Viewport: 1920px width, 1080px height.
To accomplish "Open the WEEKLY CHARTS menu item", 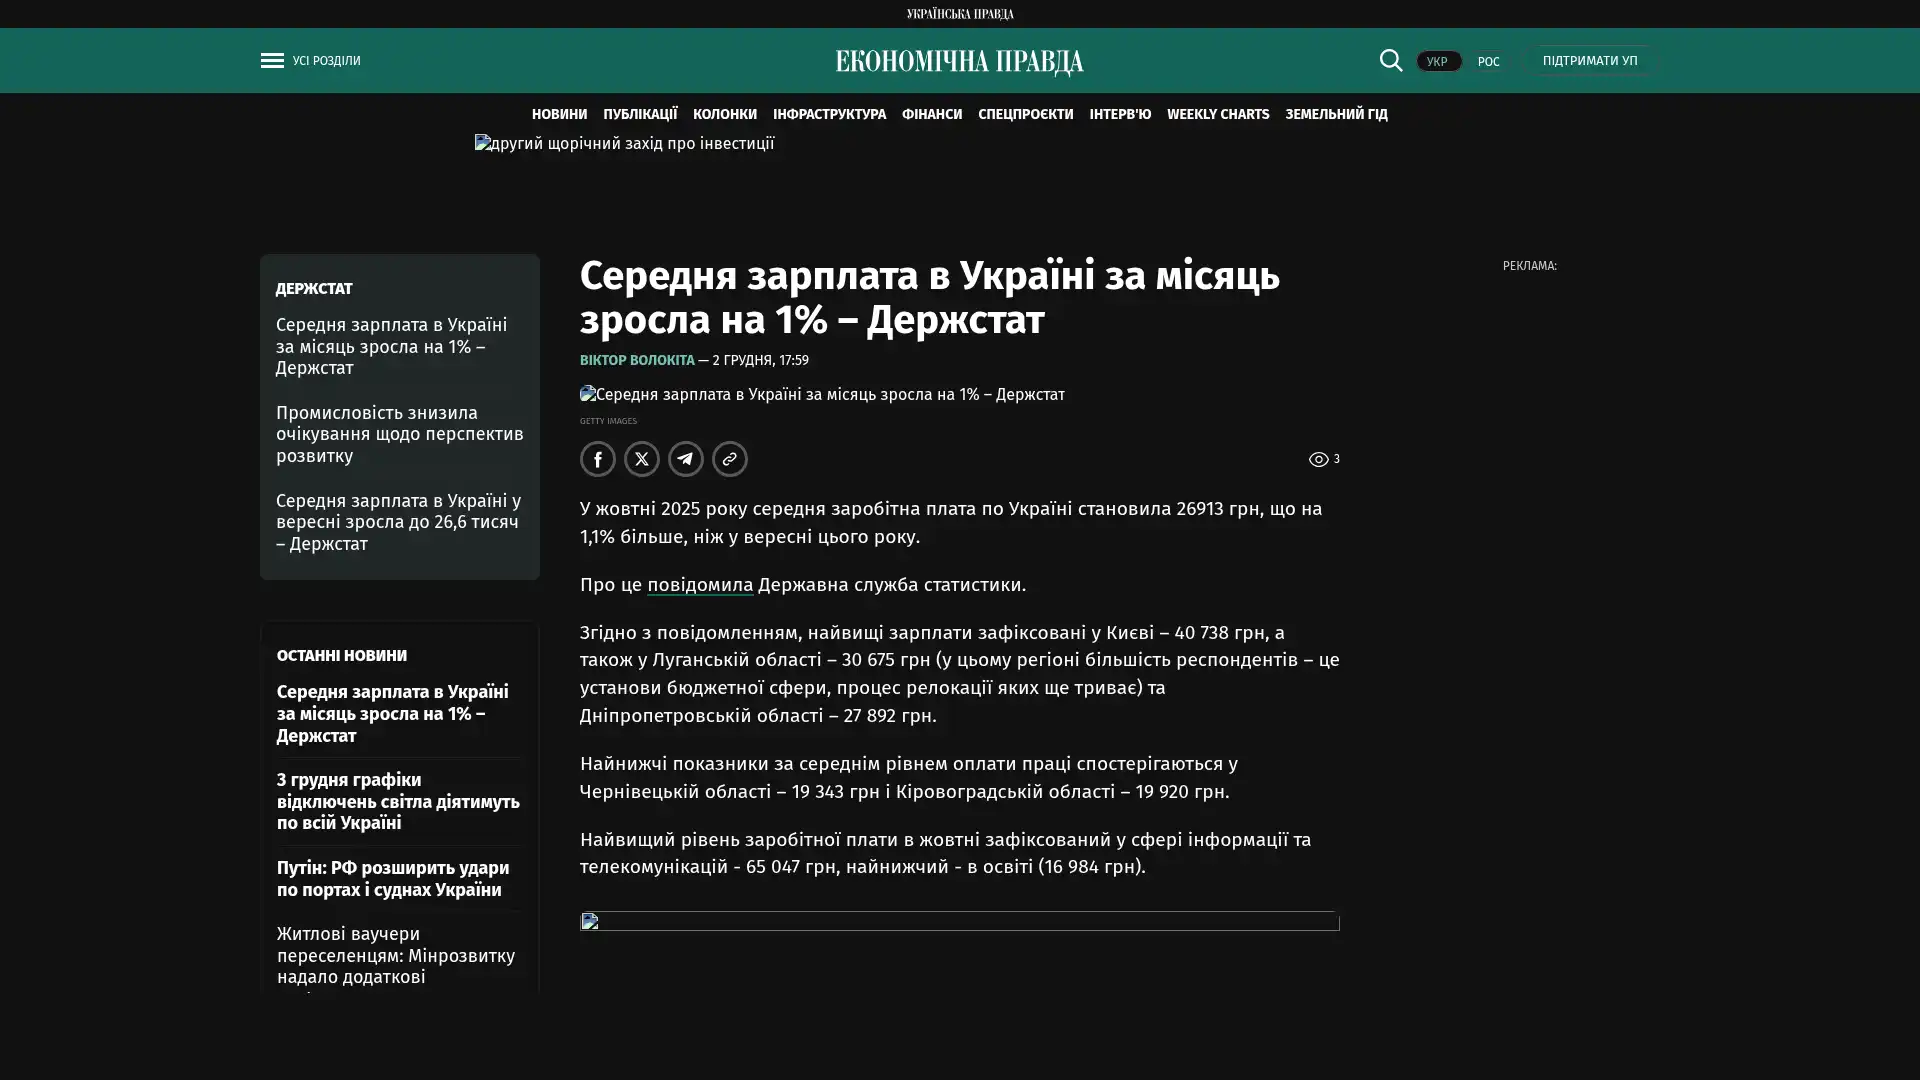I will [x=1217, y=115].
